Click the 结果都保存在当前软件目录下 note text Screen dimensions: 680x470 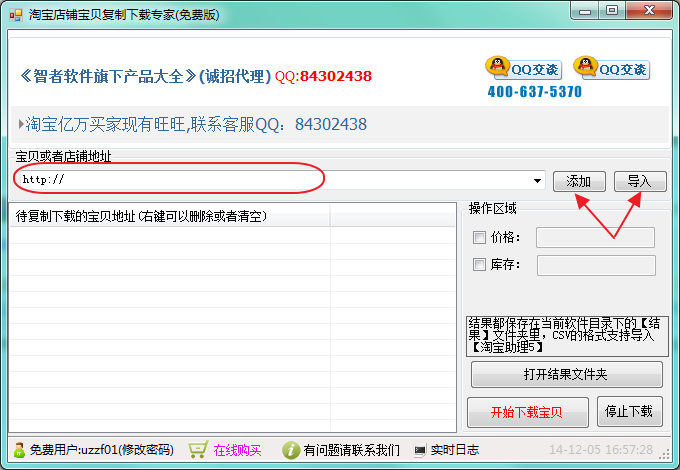pos(566,336)
